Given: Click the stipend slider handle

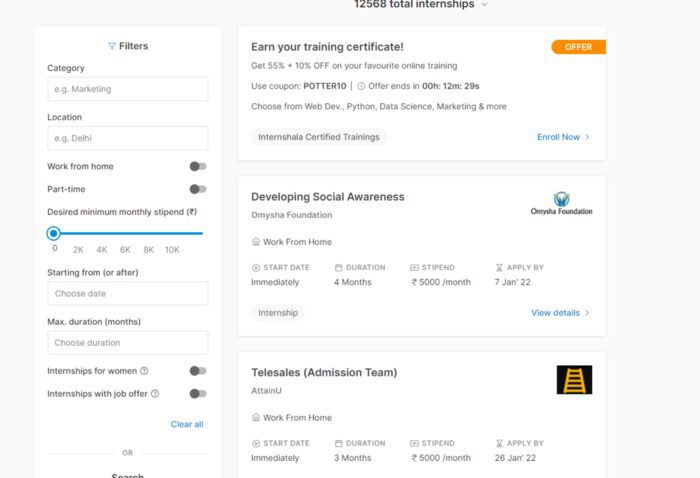Looking at the screenshot, I should 54,233.
